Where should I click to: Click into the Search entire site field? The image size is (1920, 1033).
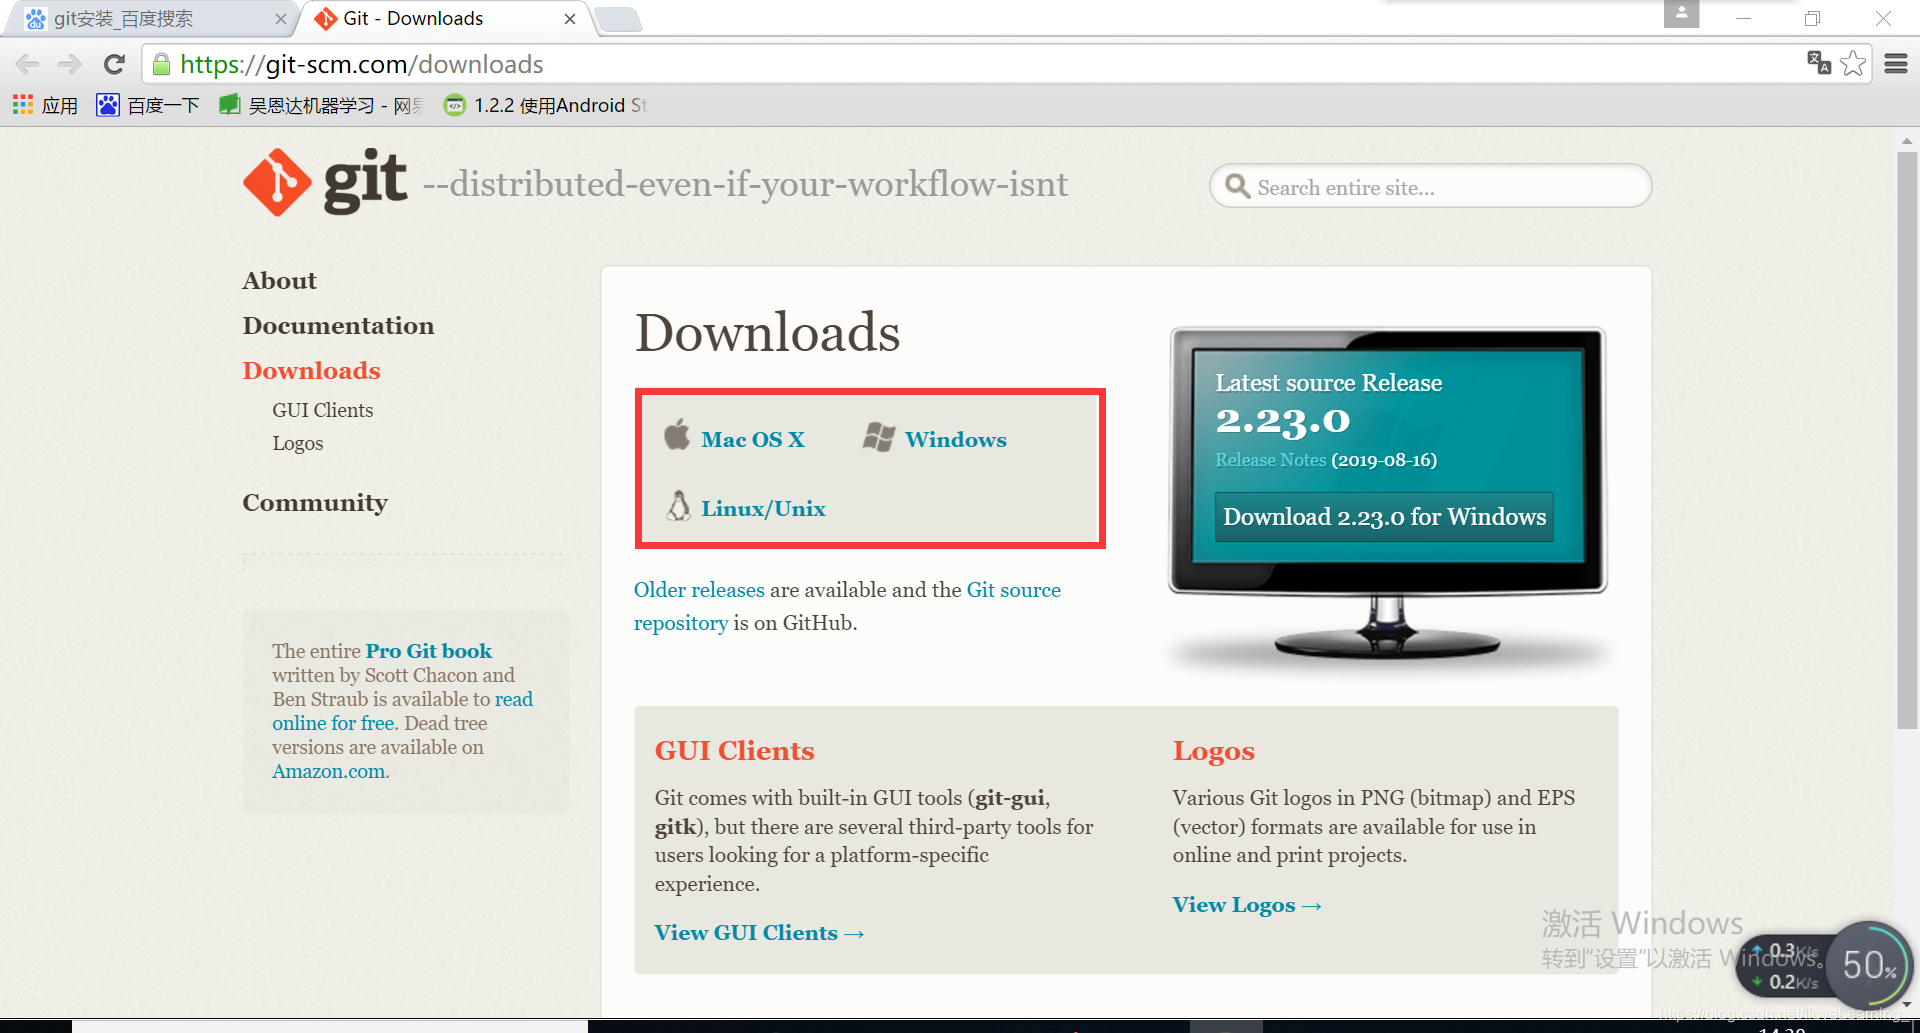tap(1430, 187)
